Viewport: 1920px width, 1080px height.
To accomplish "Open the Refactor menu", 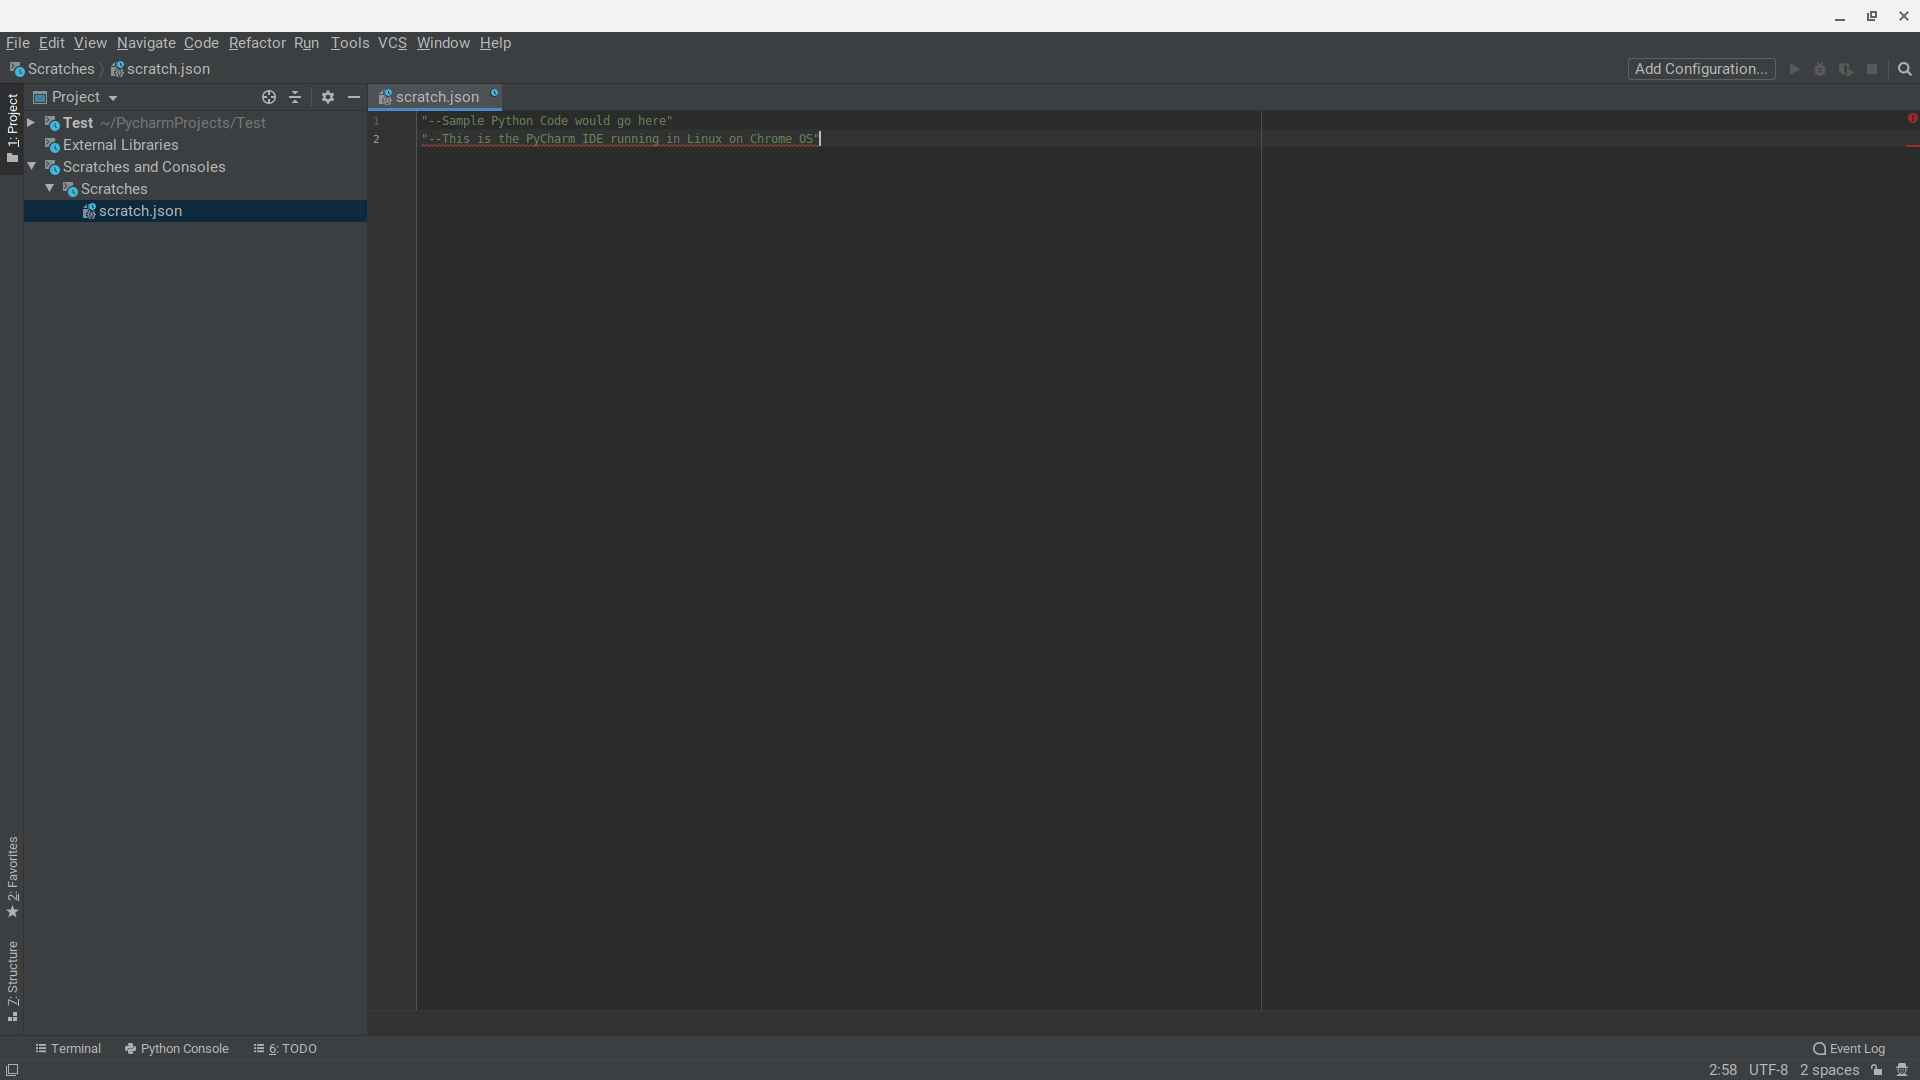I will (x=256, y=43).
